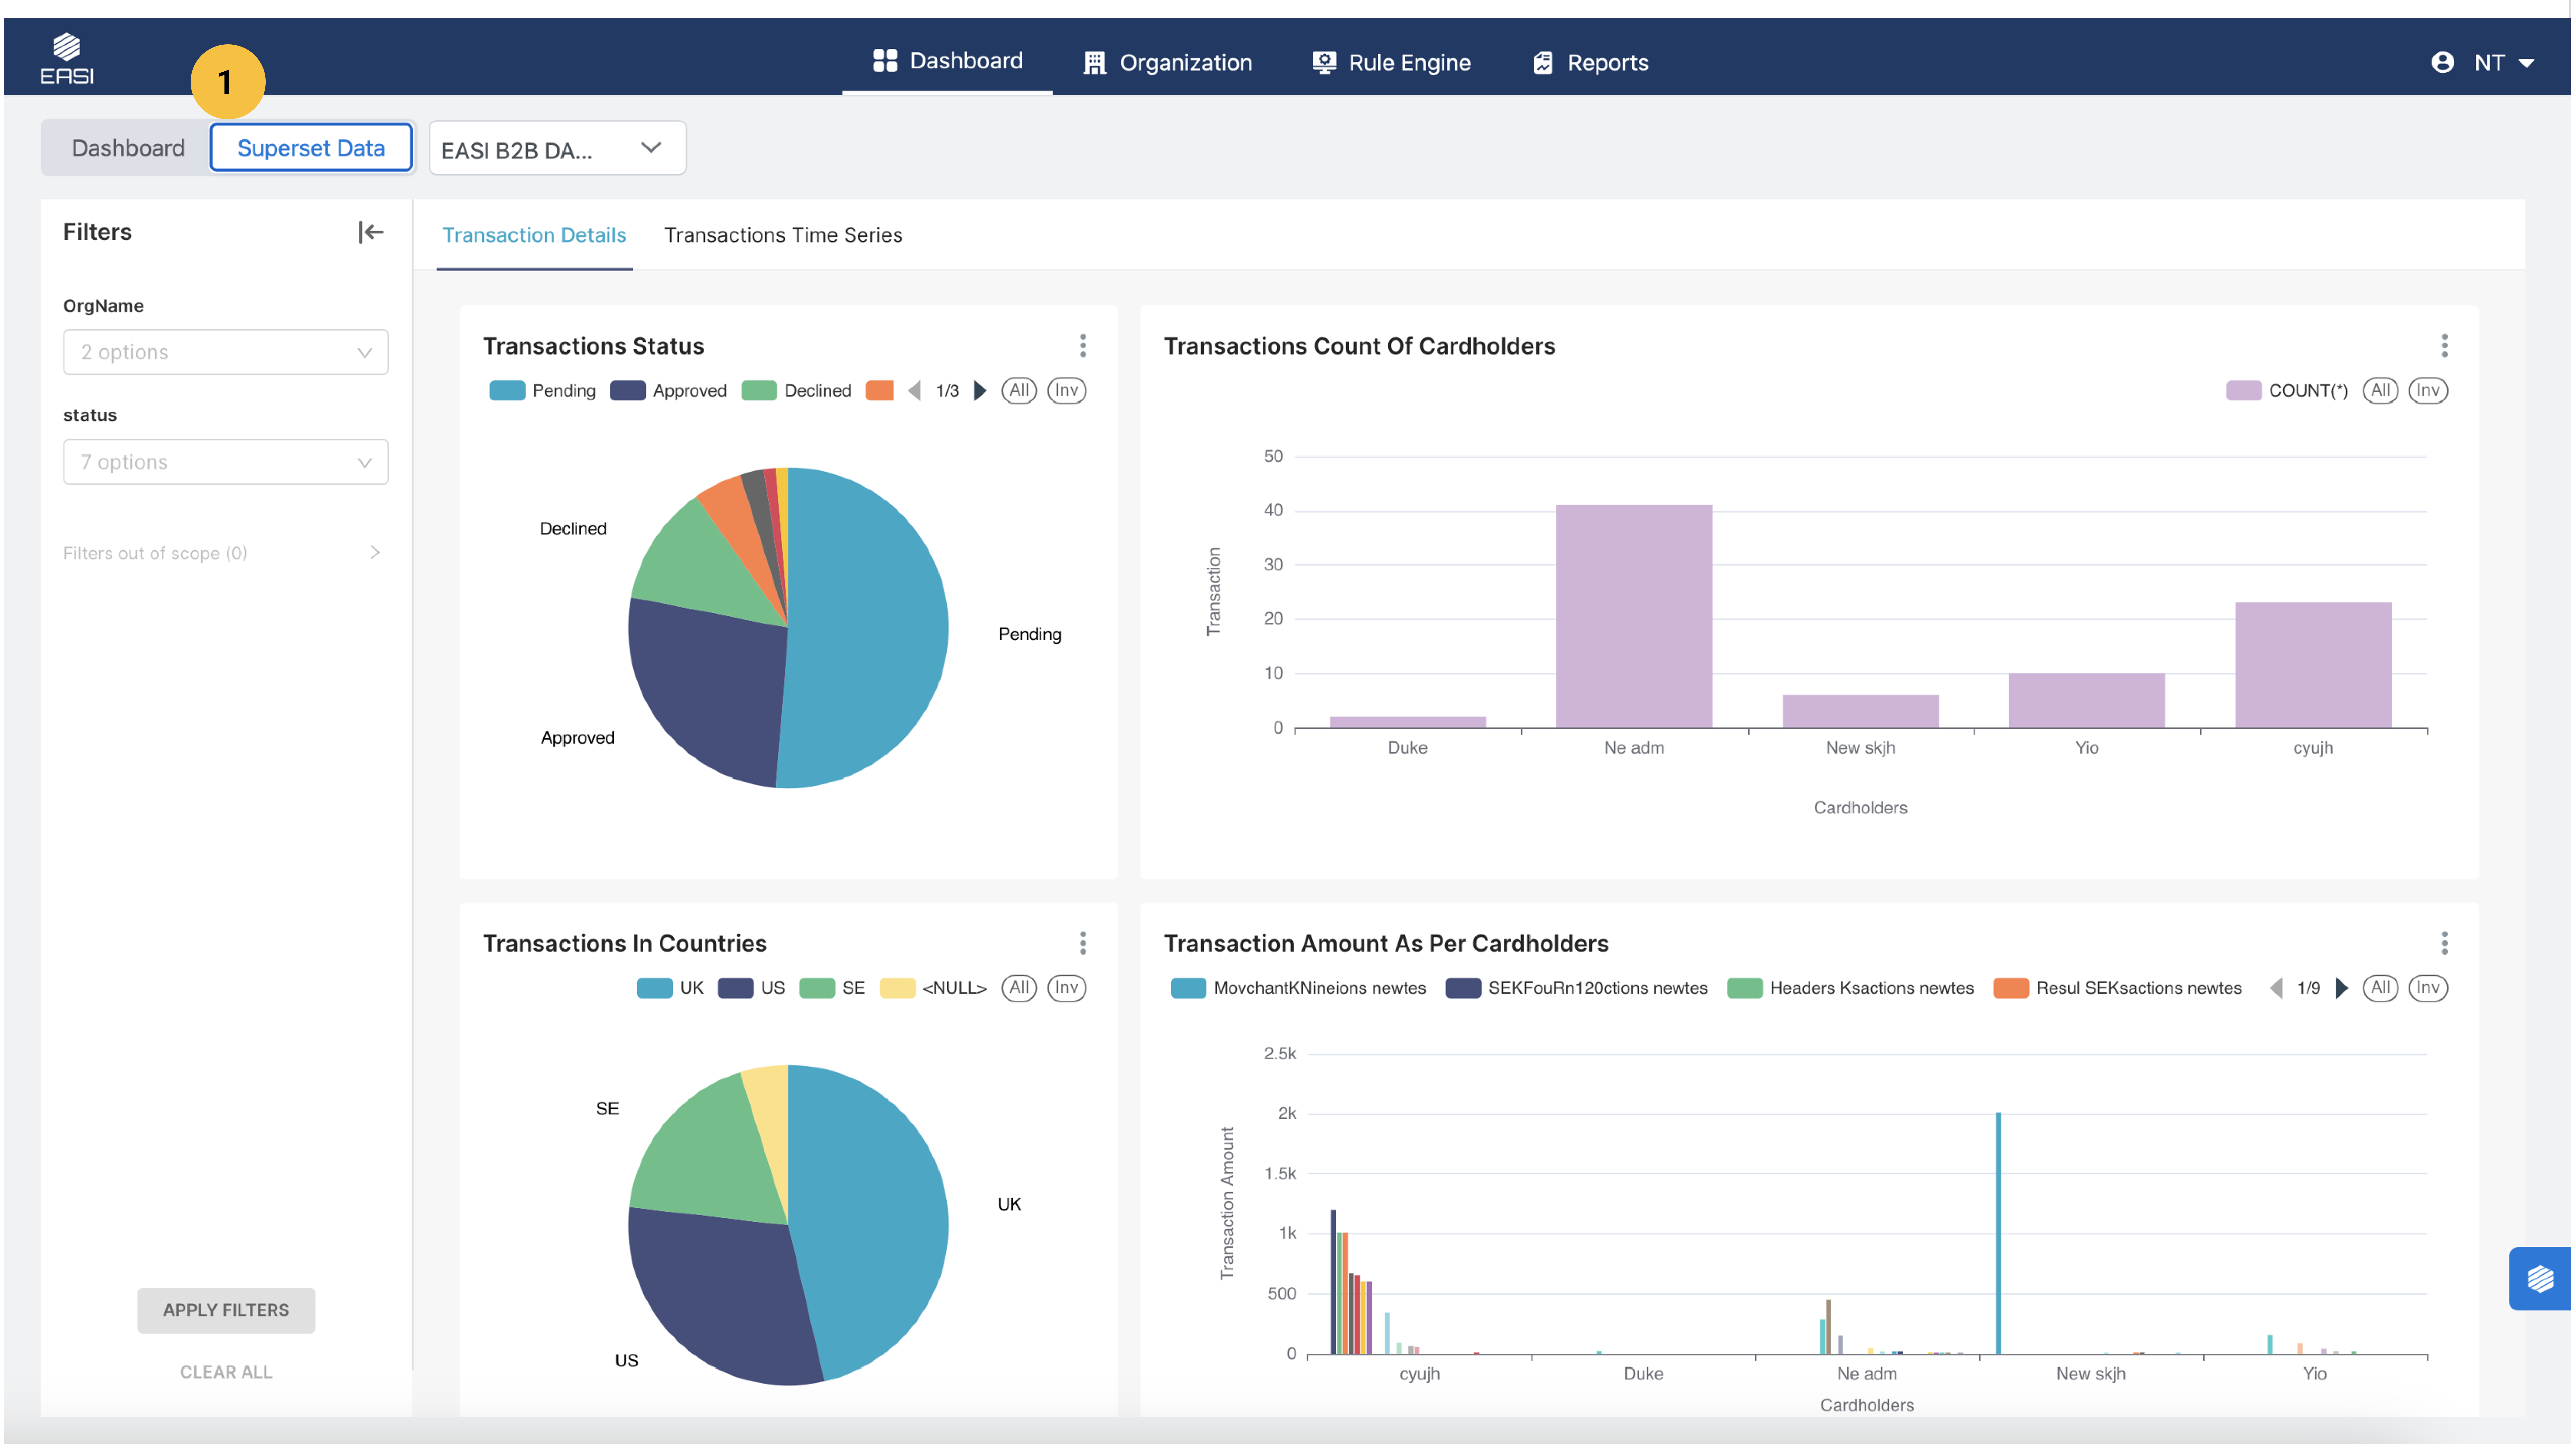
Task: Click the APPLY FILTERS button
Action: 226,1310
